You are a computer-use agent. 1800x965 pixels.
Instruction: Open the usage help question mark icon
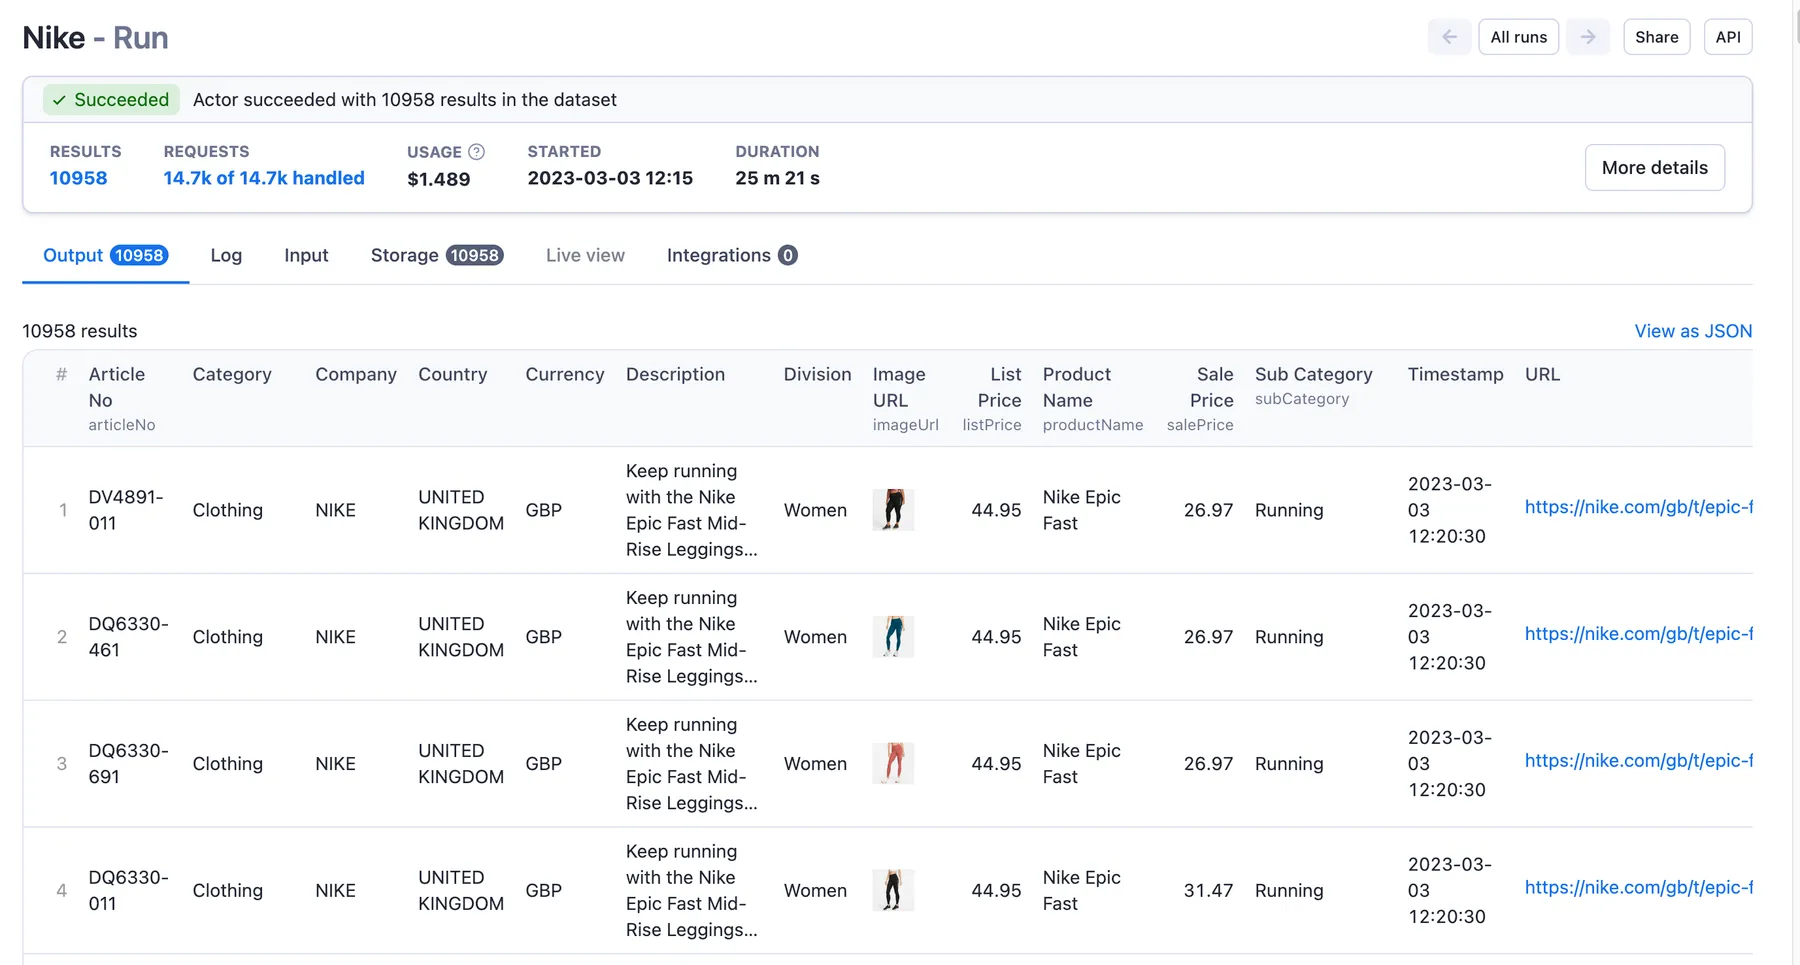coord(477,152)
